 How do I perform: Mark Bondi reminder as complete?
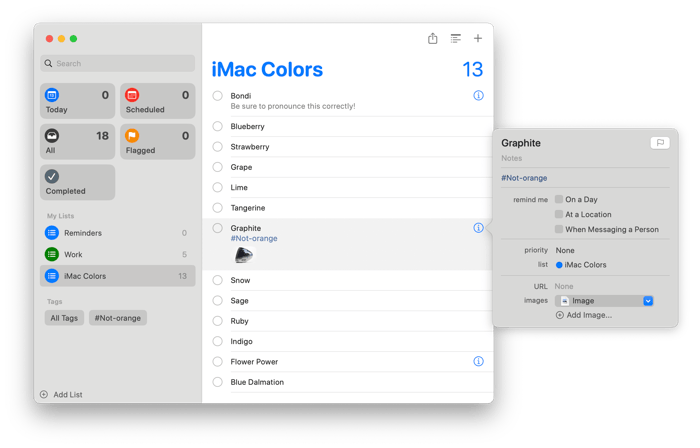pyautogui.click(x=217, y=95)
